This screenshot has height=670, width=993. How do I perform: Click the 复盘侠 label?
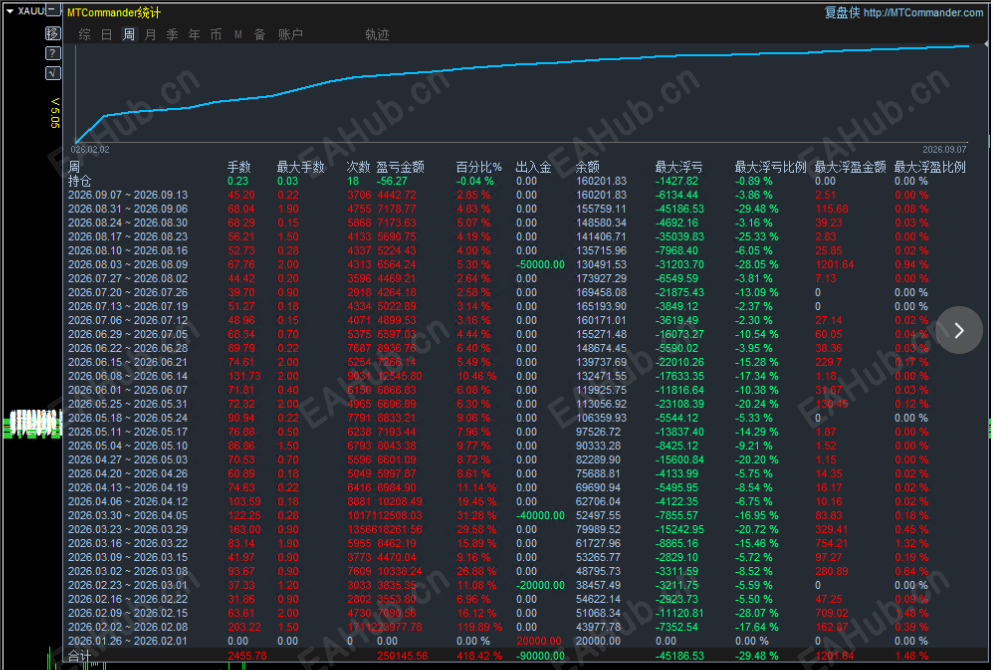coord(842,13)
